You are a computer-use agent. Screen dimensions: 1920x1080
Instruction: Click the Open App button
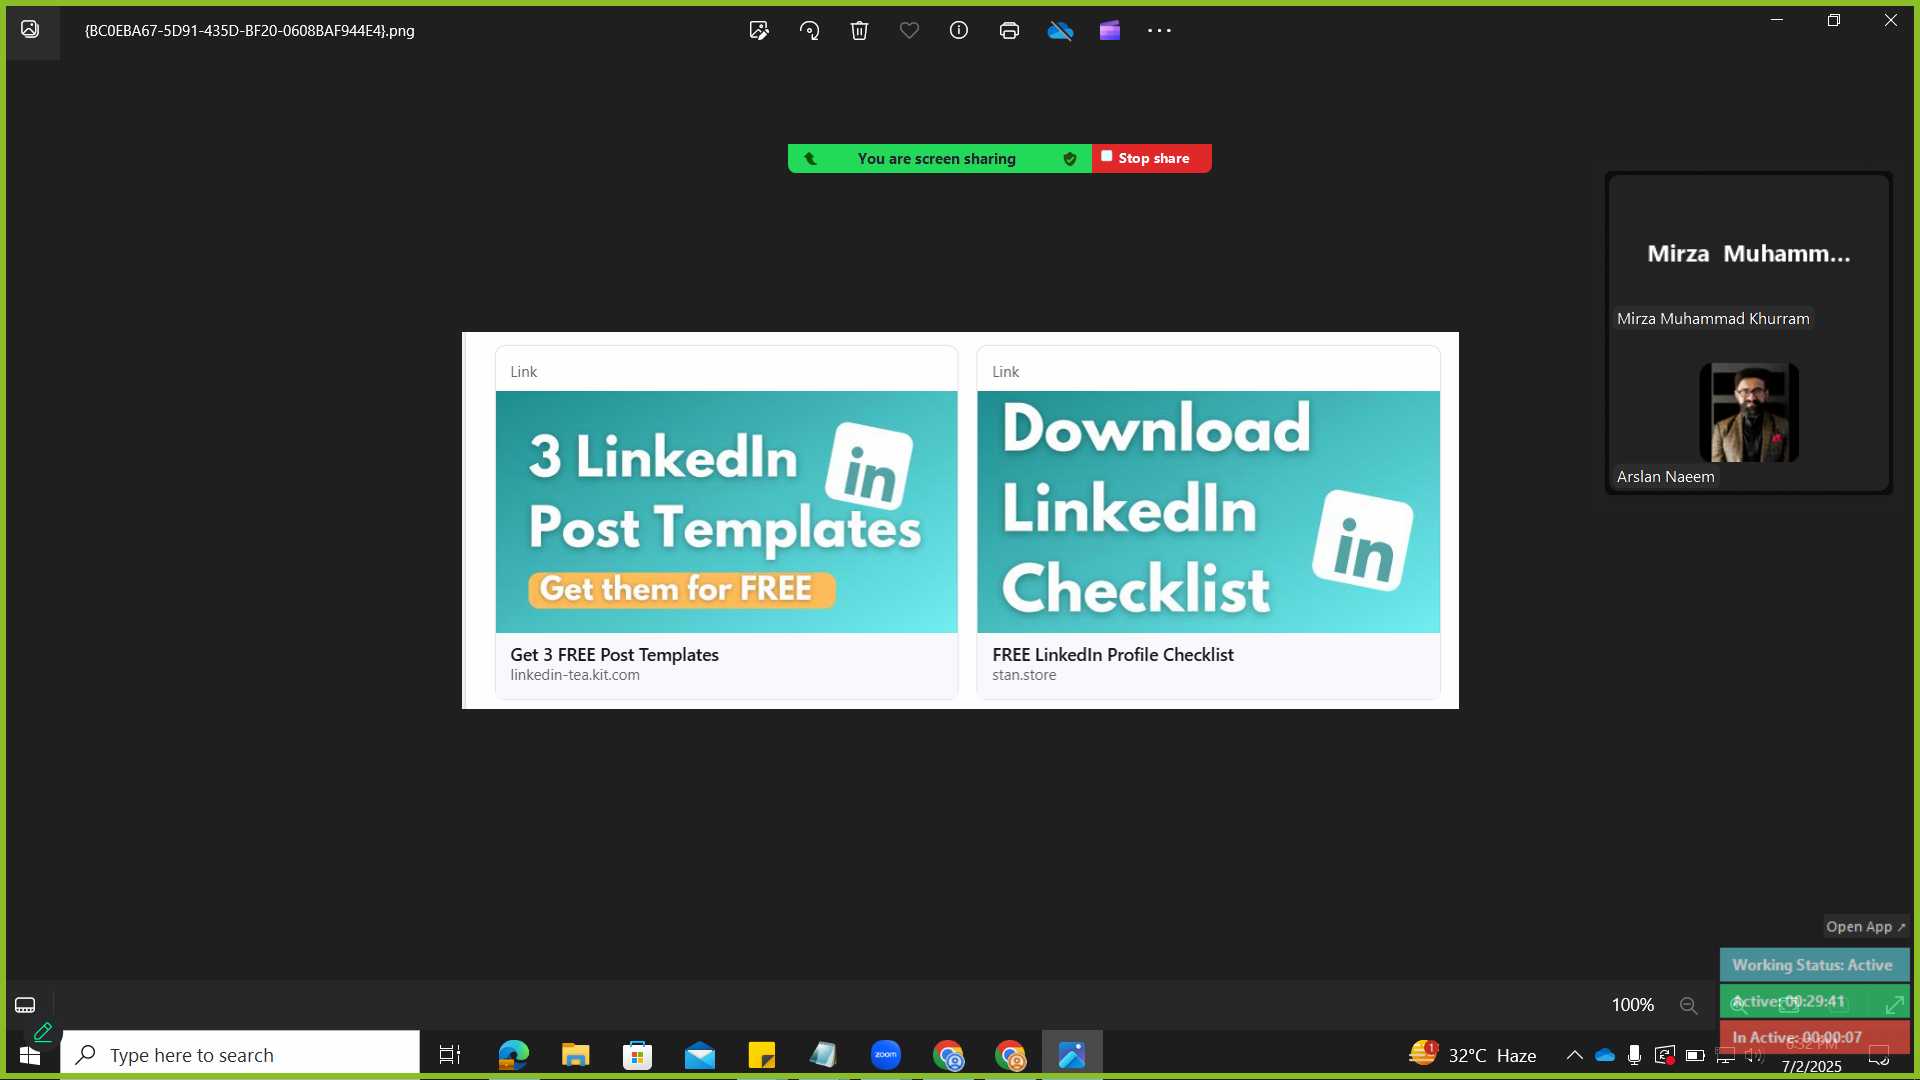[1865, 927]
